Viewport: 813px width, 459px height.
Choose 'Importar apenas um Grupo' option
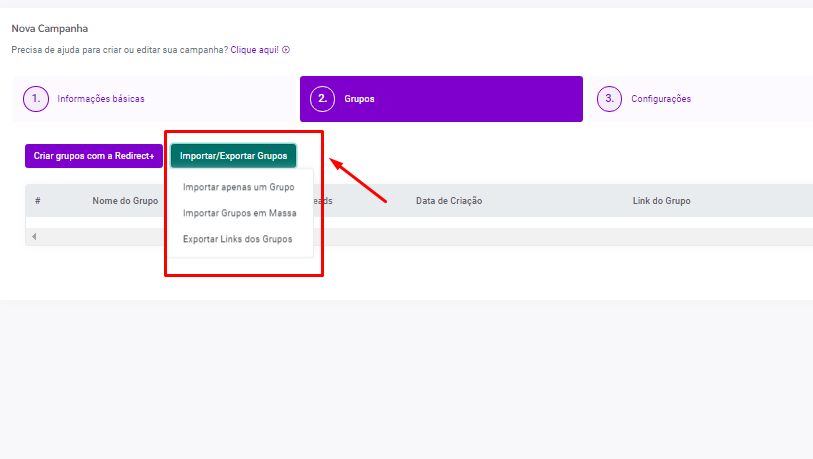[238, 187]
